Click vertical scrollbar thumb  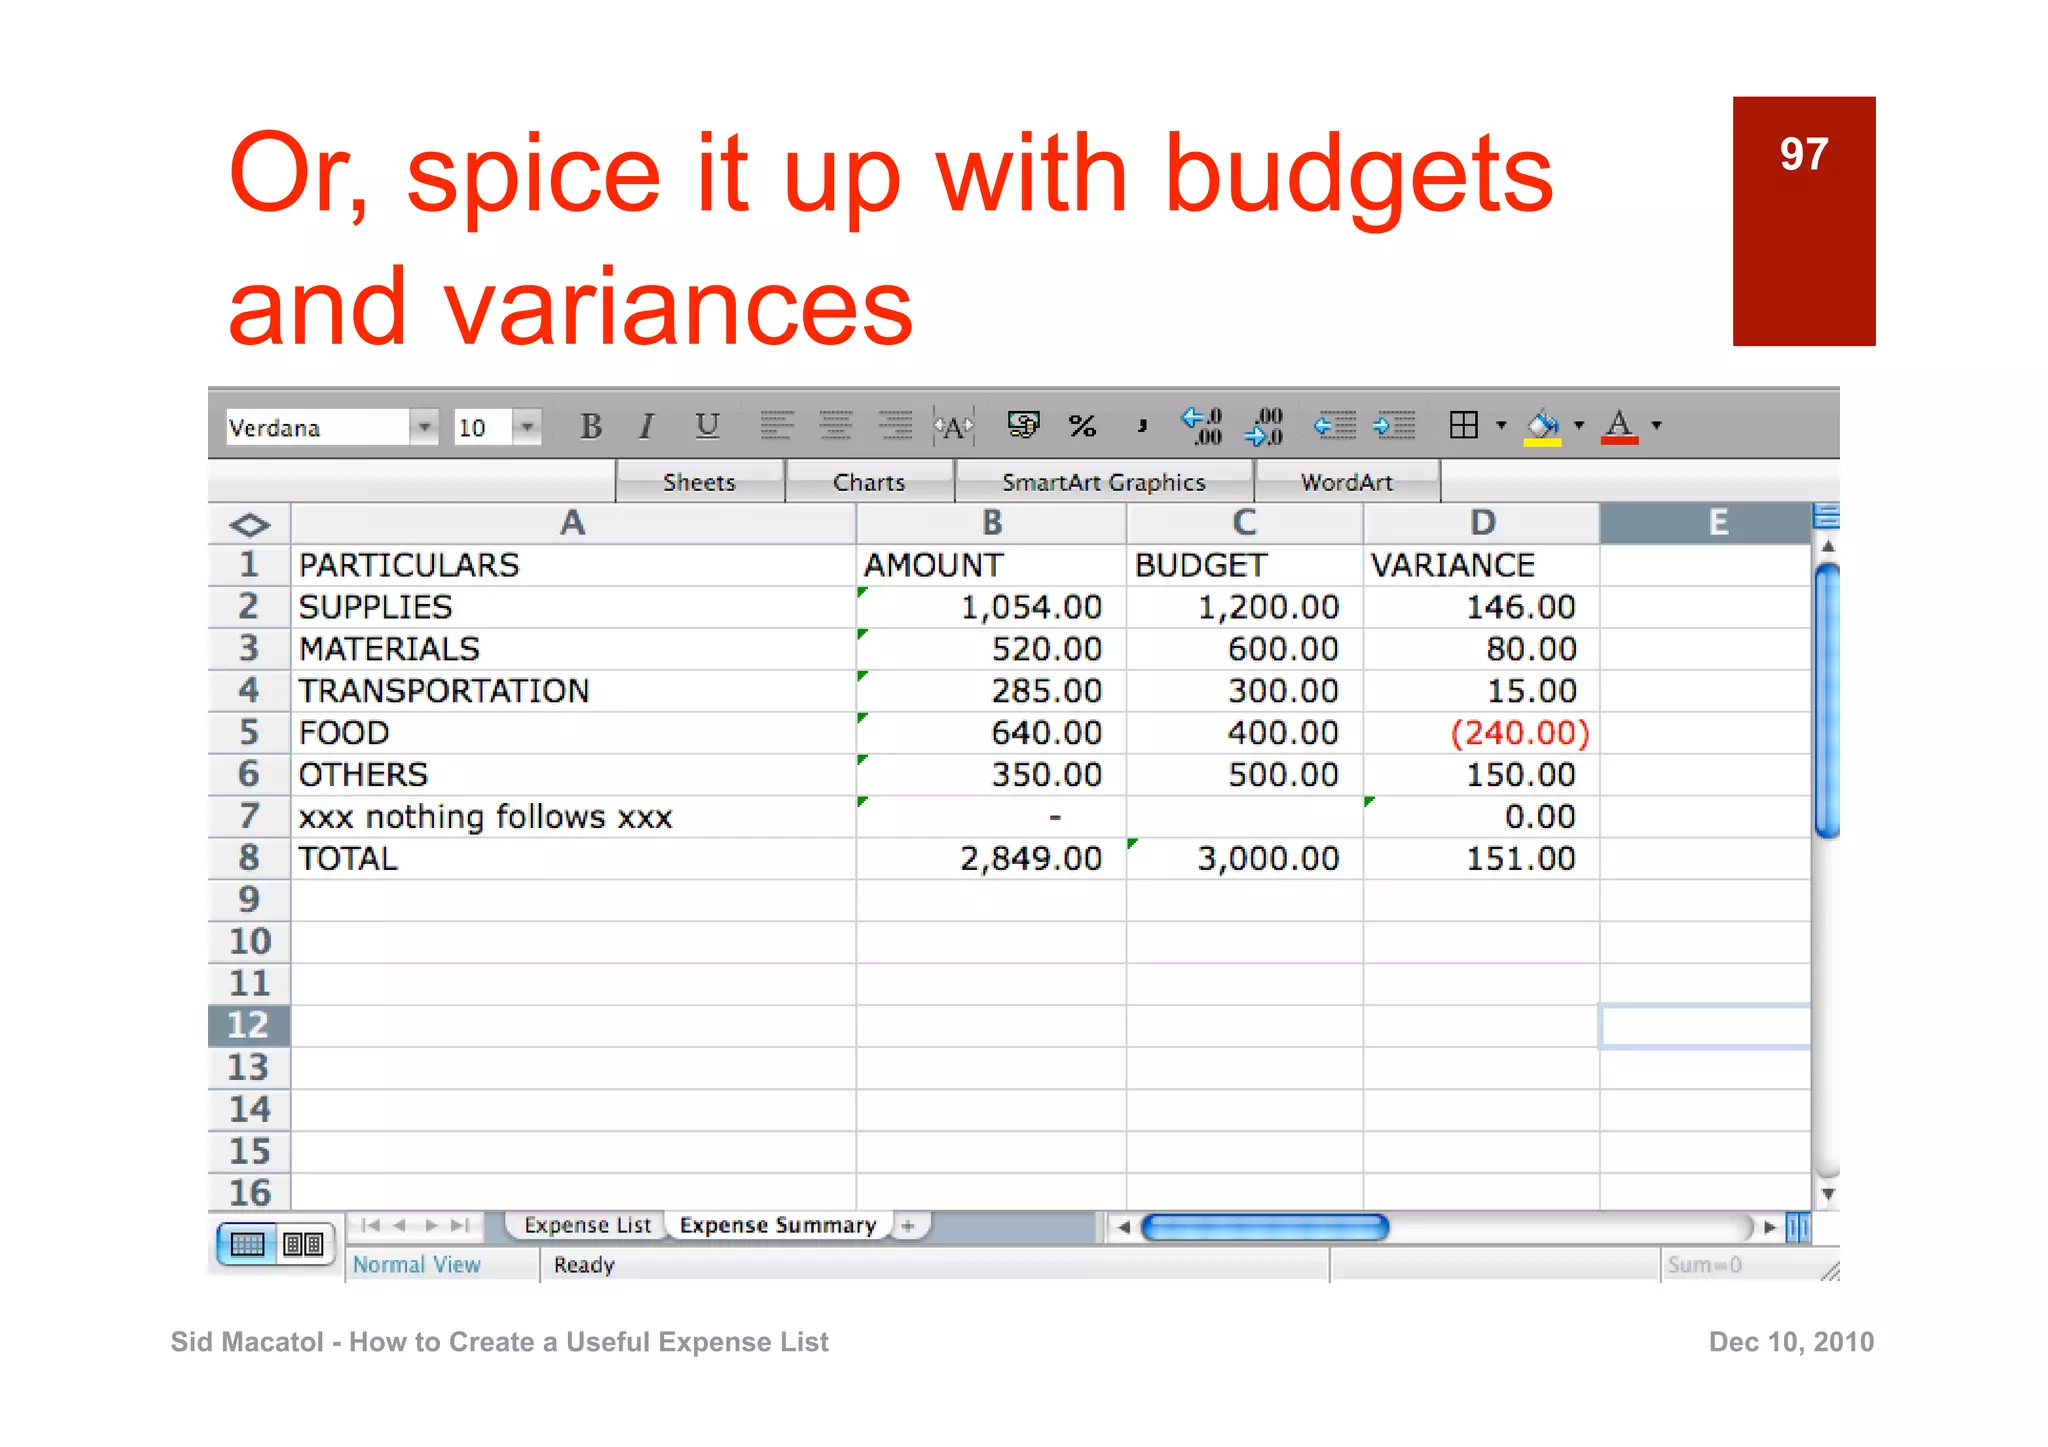1827,700
